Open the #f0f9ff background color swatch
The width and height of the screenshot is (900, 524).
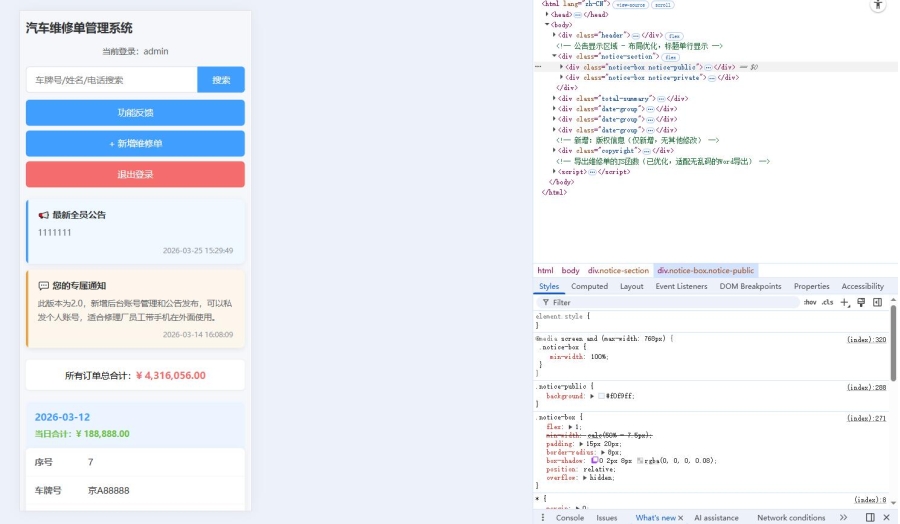(601, 396)
